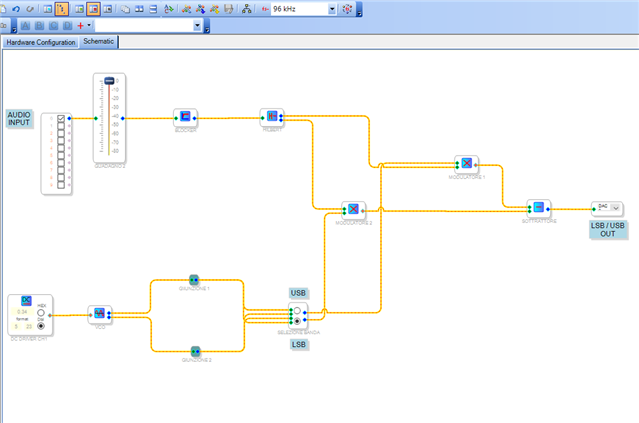This screenshot has height=423, width=639.
Task: Check input channel 2 checkbox
Action: point(61,133)
